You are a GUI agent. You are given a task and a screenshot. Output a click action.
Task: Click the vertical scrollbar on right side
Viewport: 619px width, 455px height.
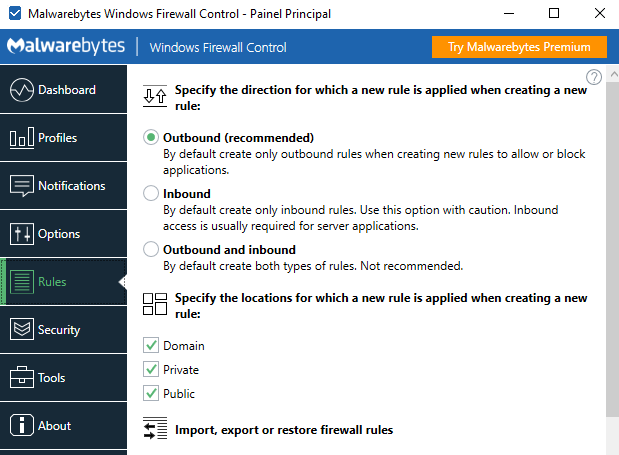pos(612,250)
